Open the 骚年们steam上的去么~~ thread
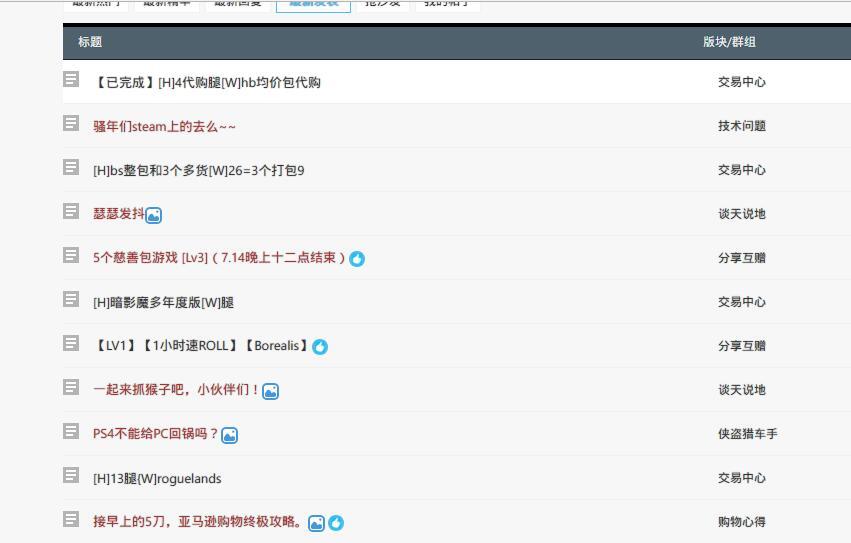Viewport: 851px width, 543px height. coord(164,127)
